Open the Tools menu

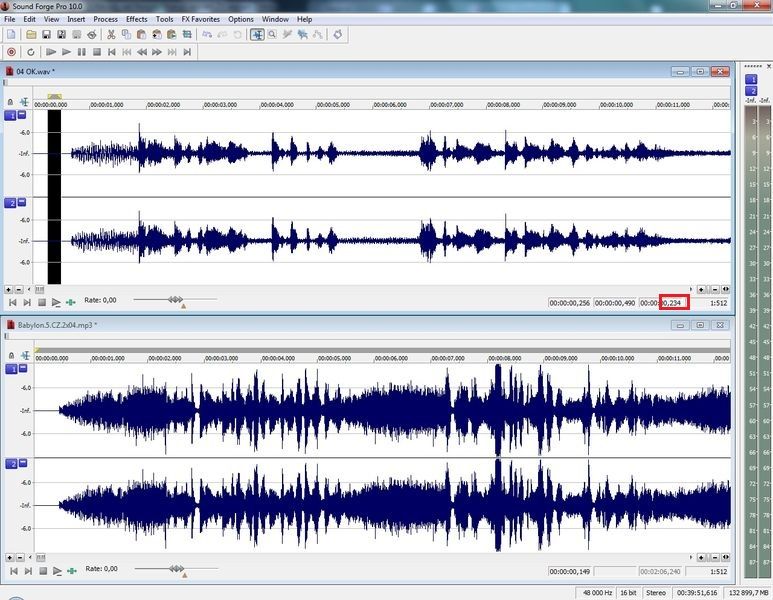click(x=164, y=19)
